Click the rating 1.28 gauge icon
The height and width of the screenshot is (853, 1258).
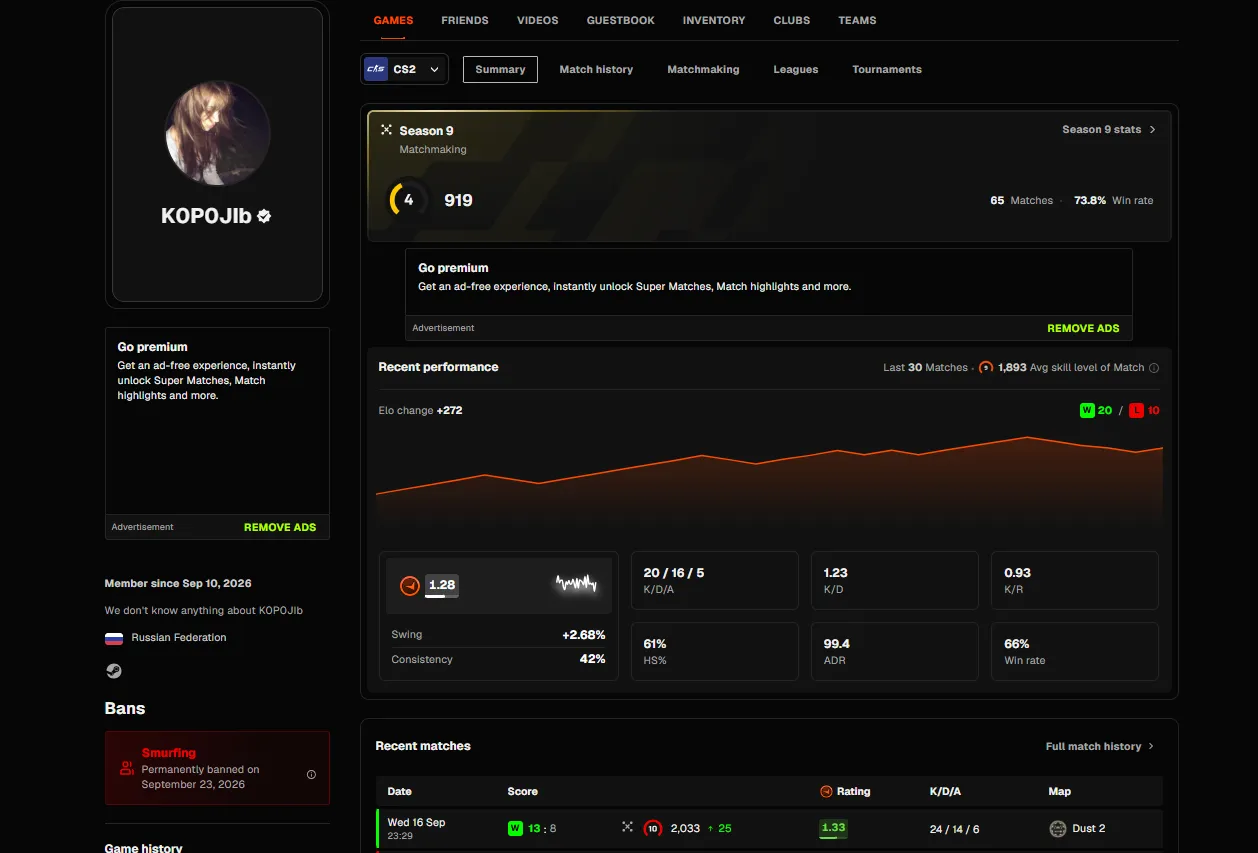pyautogui.click(x=409, y=586)
